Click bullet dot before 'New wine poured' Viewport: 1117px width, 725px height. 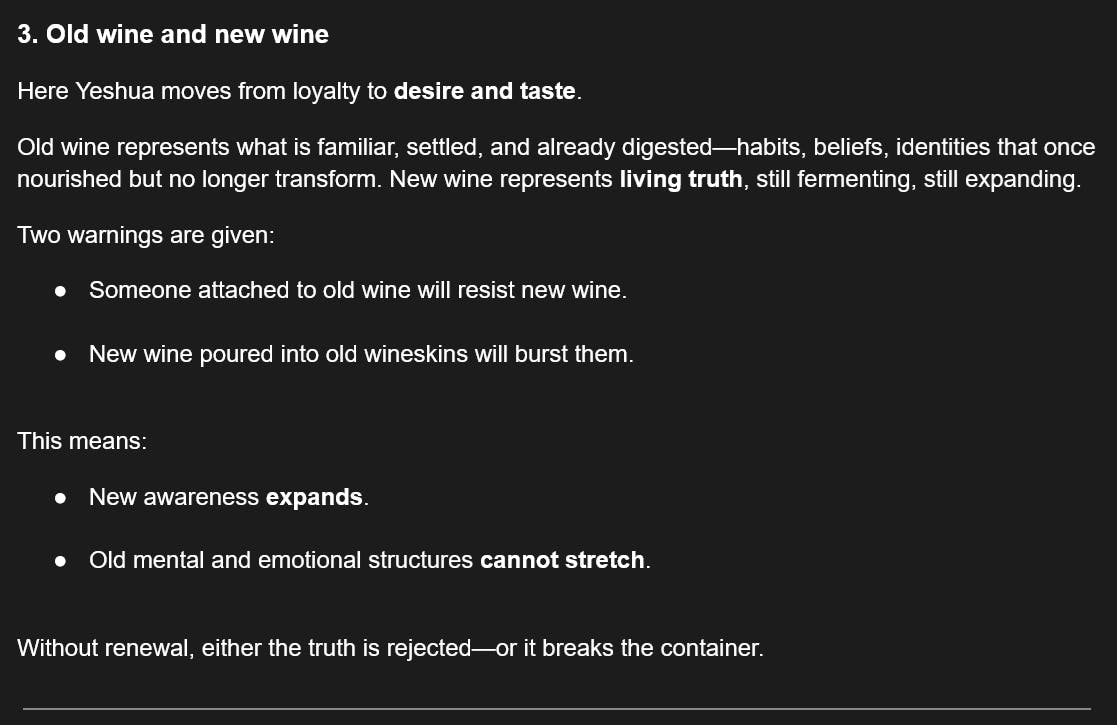pos(61,355)
